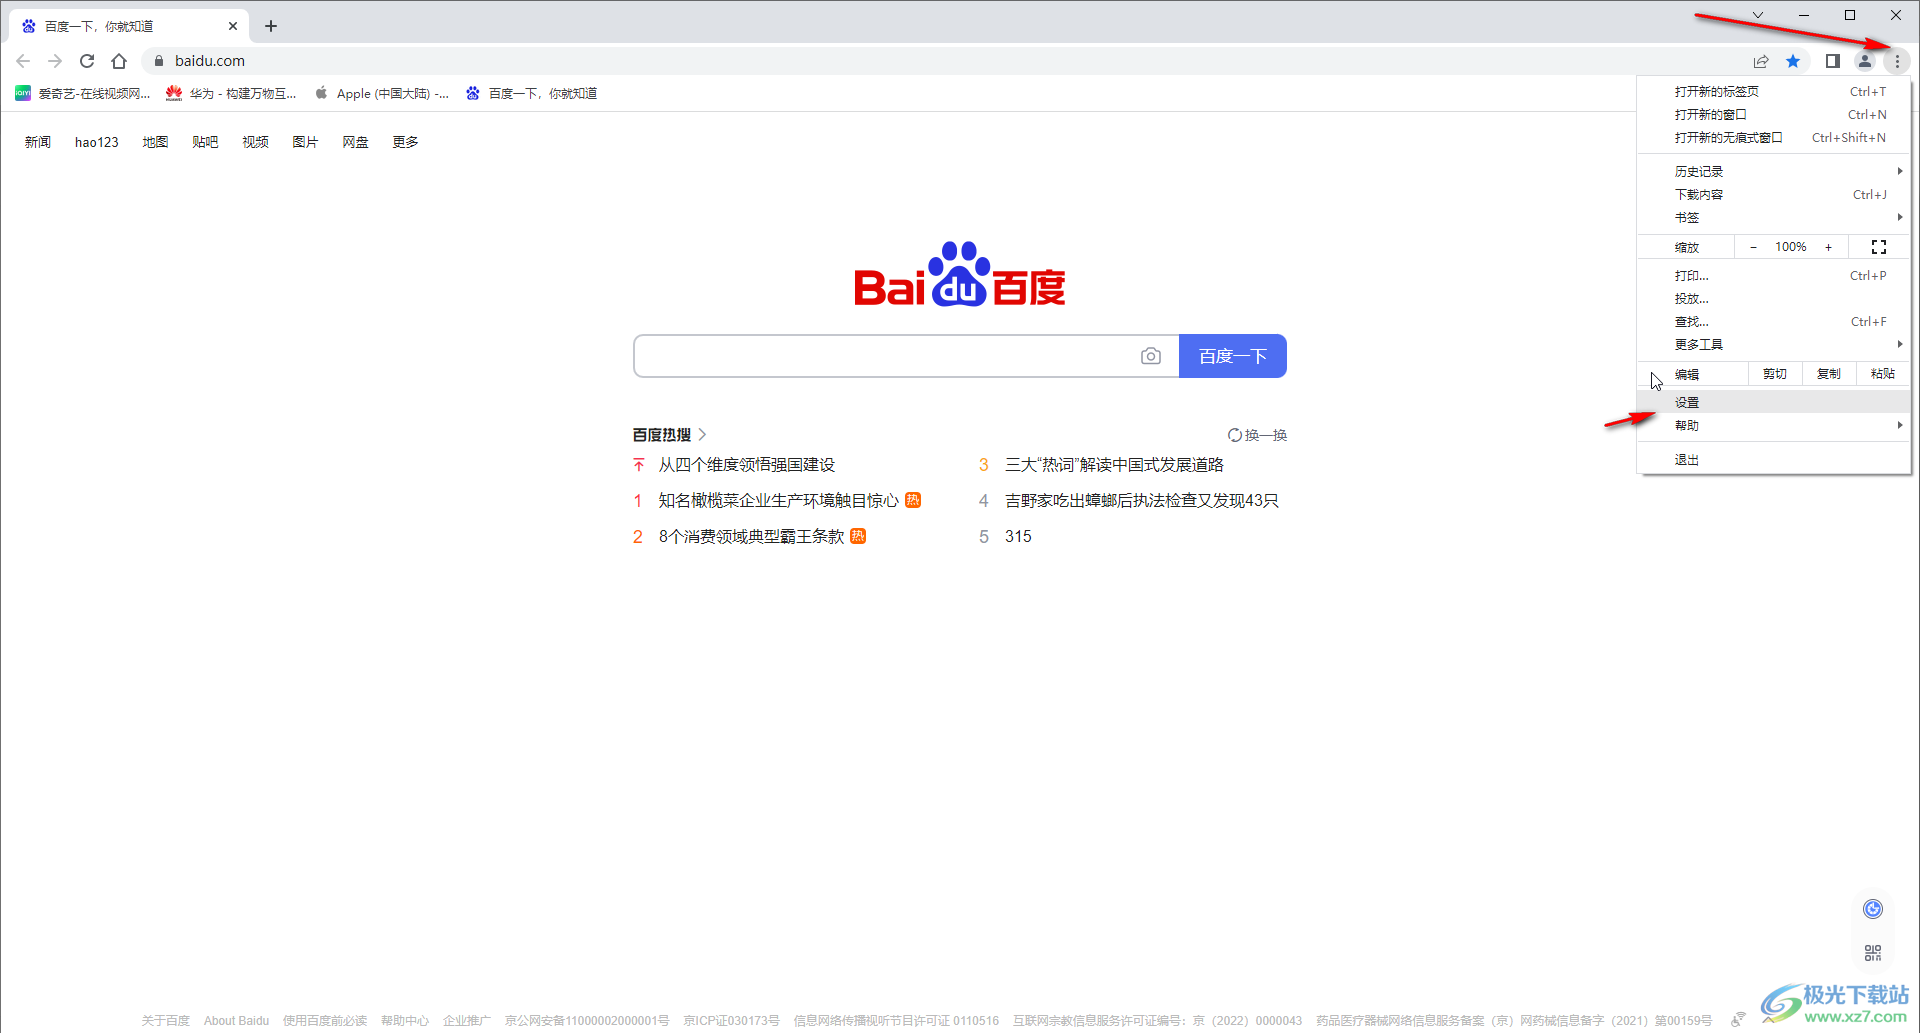
Task: Choose 退出 in the menu
Action: coord(1774,459)
